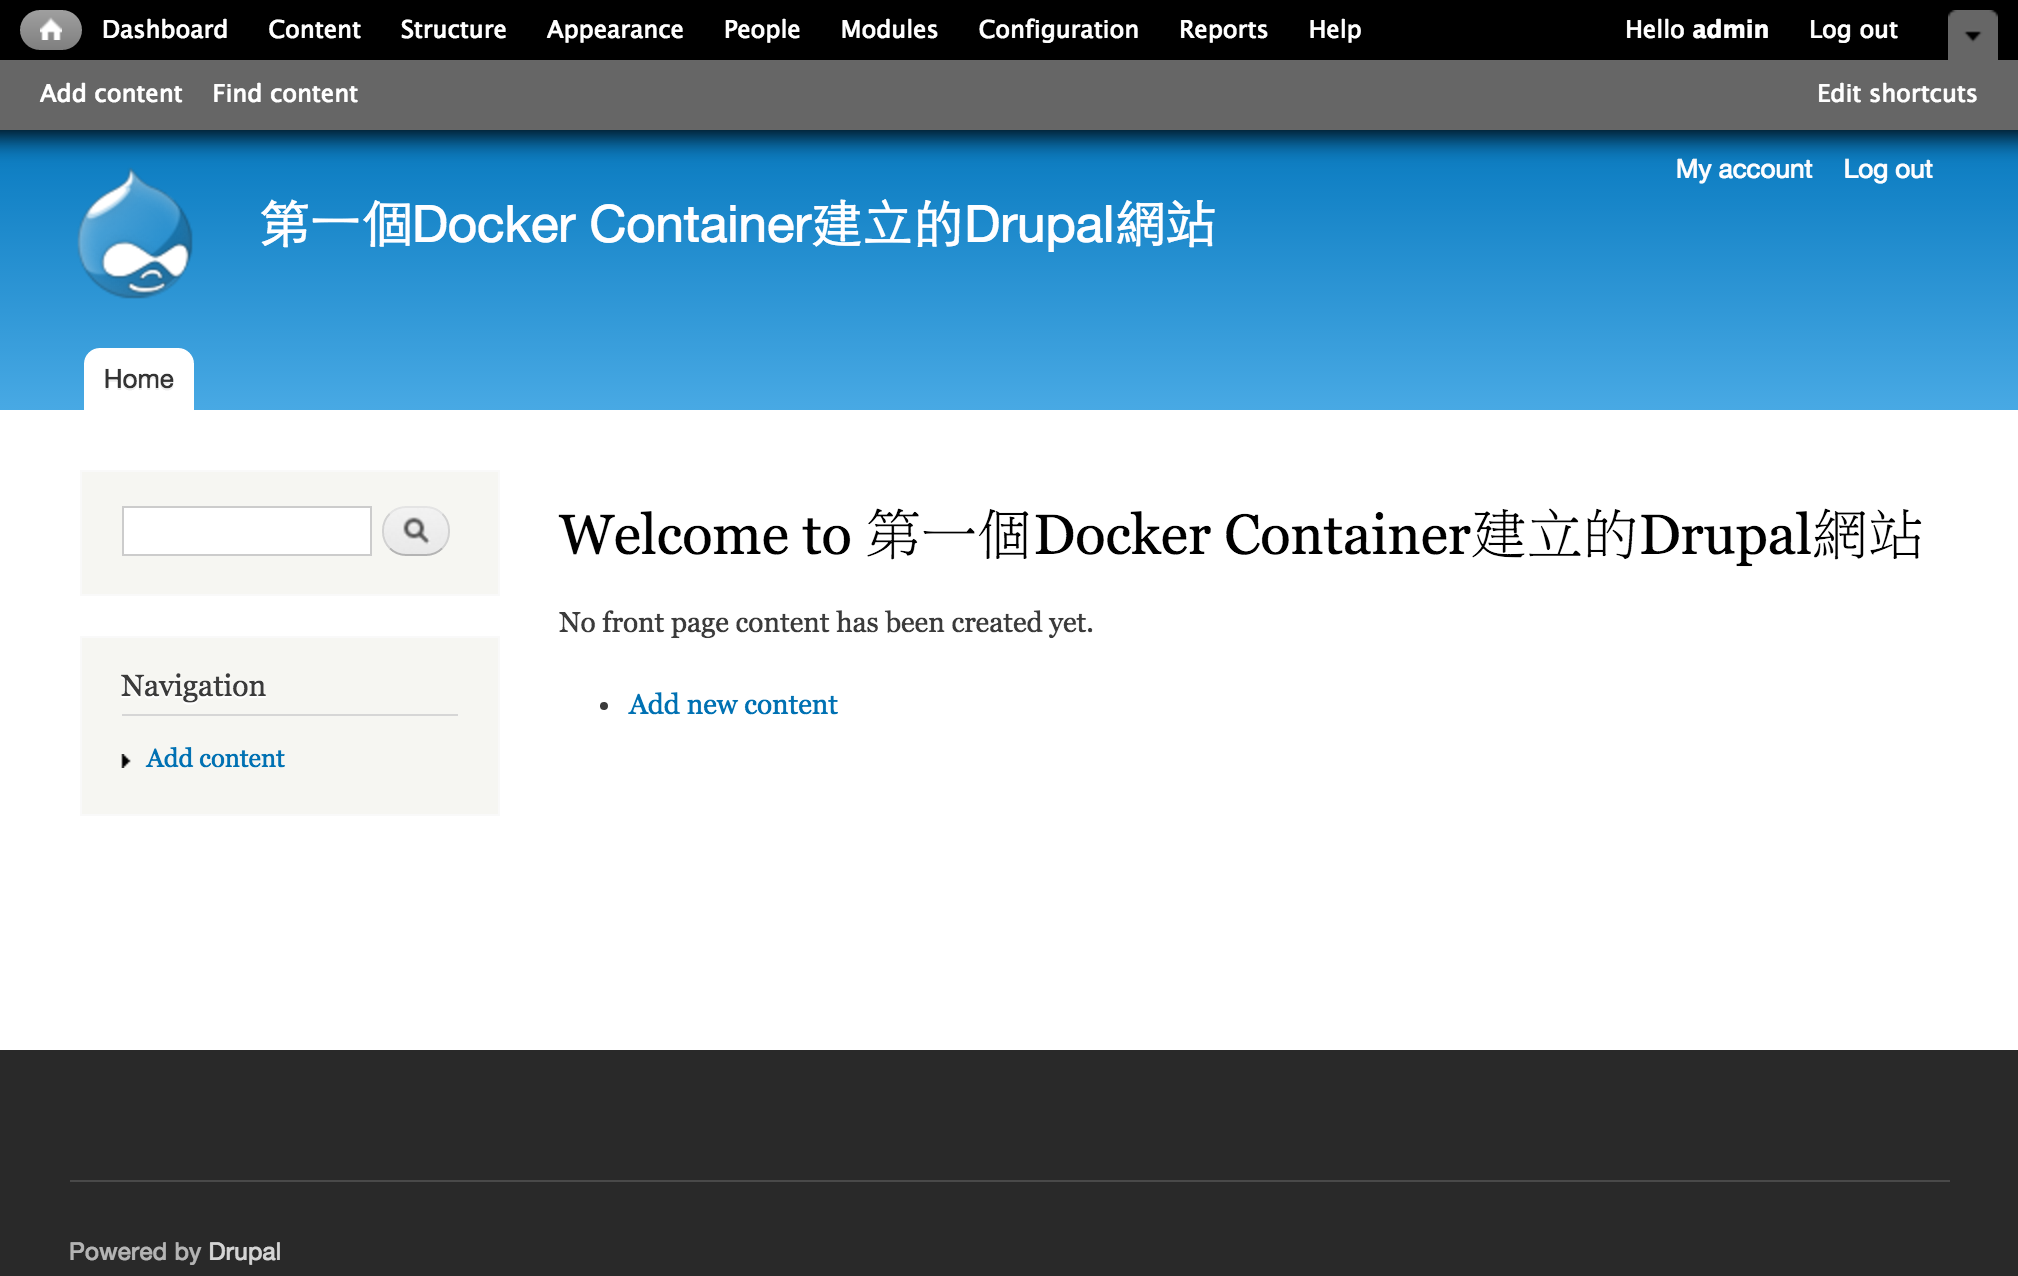Open the Content admin menu
The image size is (2018, 1276).
click(314, 30)
